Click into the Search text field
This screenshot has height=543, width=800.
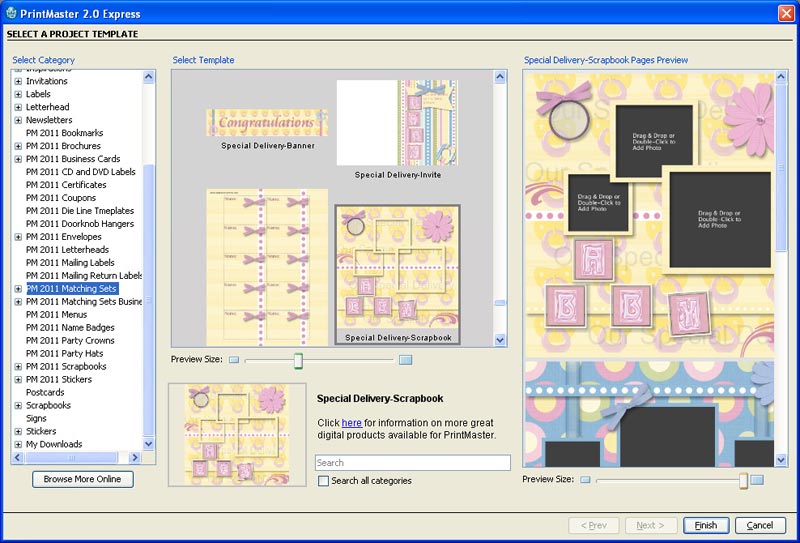pos(412,463)
